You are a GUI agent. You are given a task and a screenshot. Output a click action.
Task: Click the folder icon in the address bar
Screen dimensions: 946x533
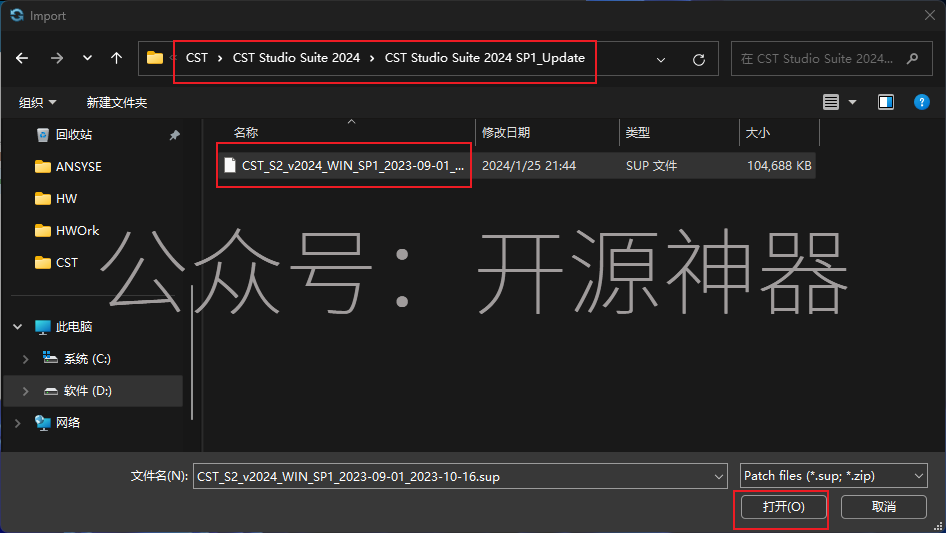click(155, 58)
